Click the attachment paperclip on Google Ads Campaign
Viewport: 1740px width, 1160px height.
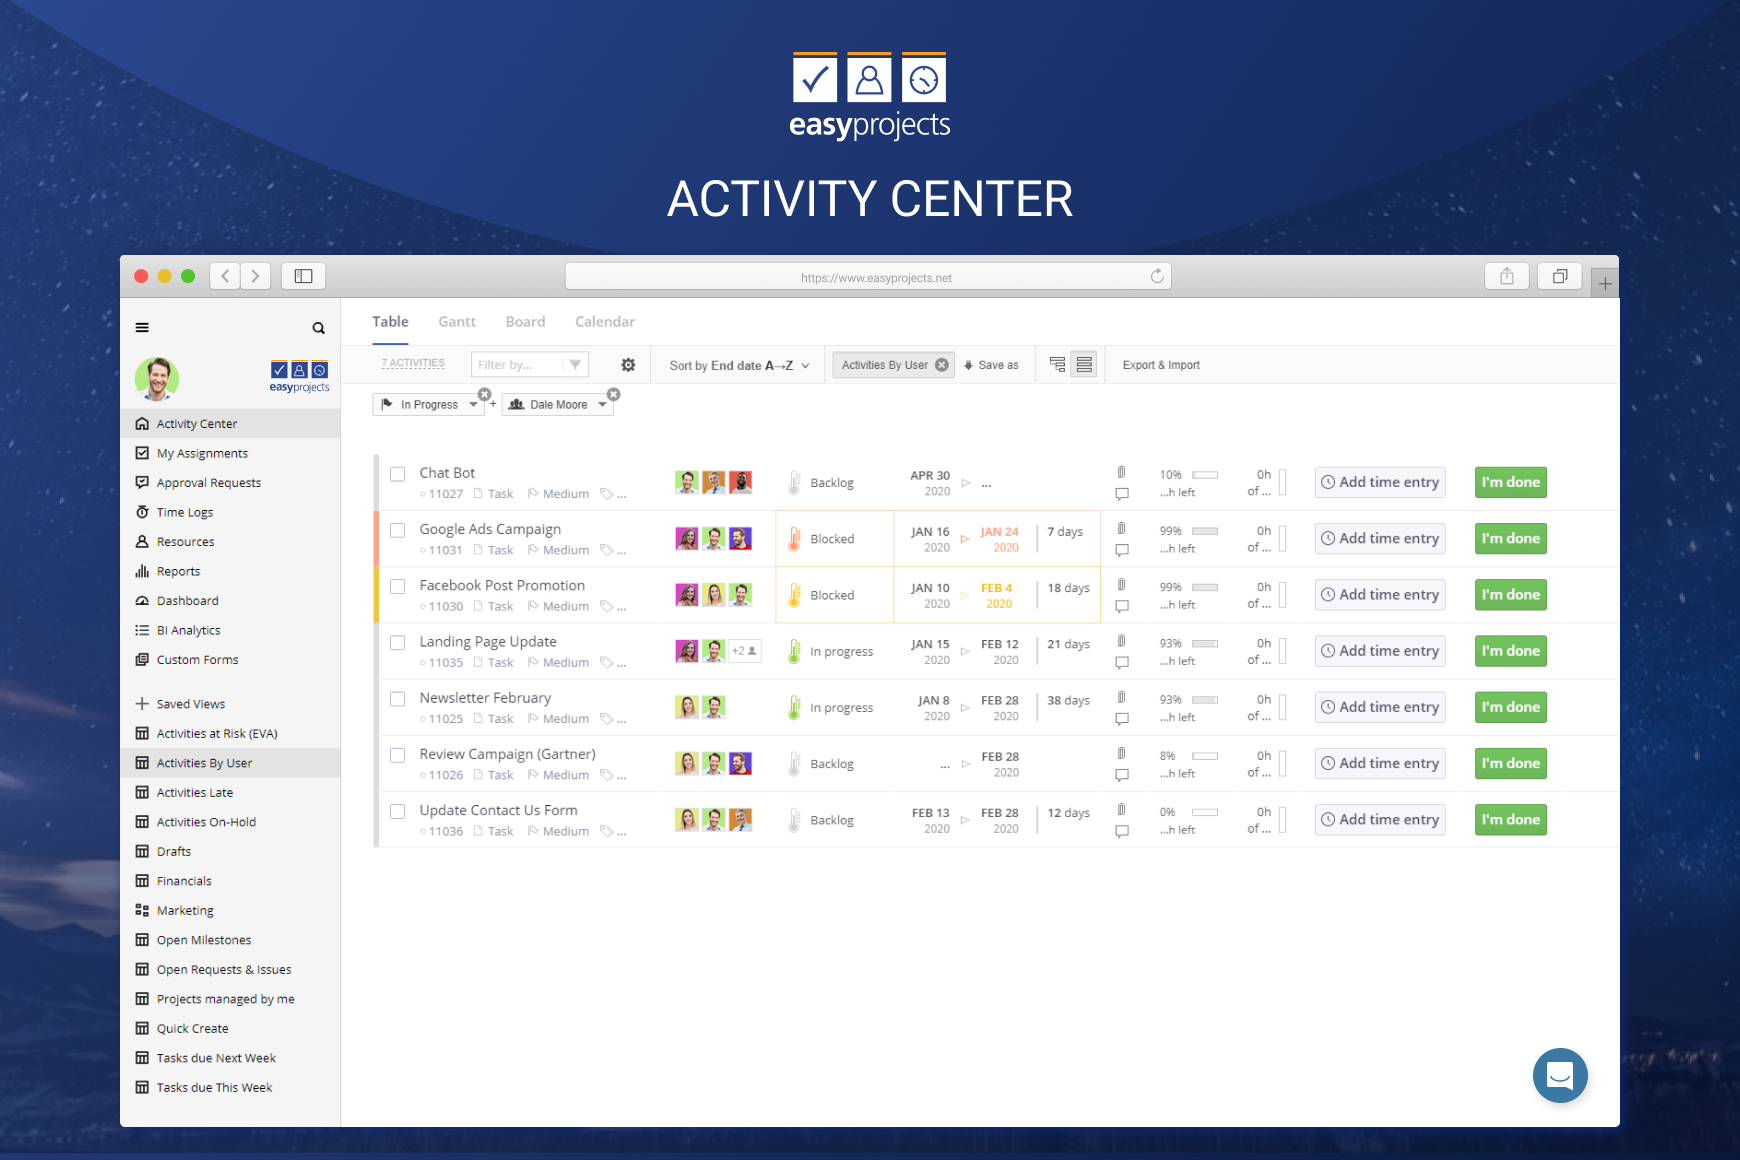point(1122,528)
